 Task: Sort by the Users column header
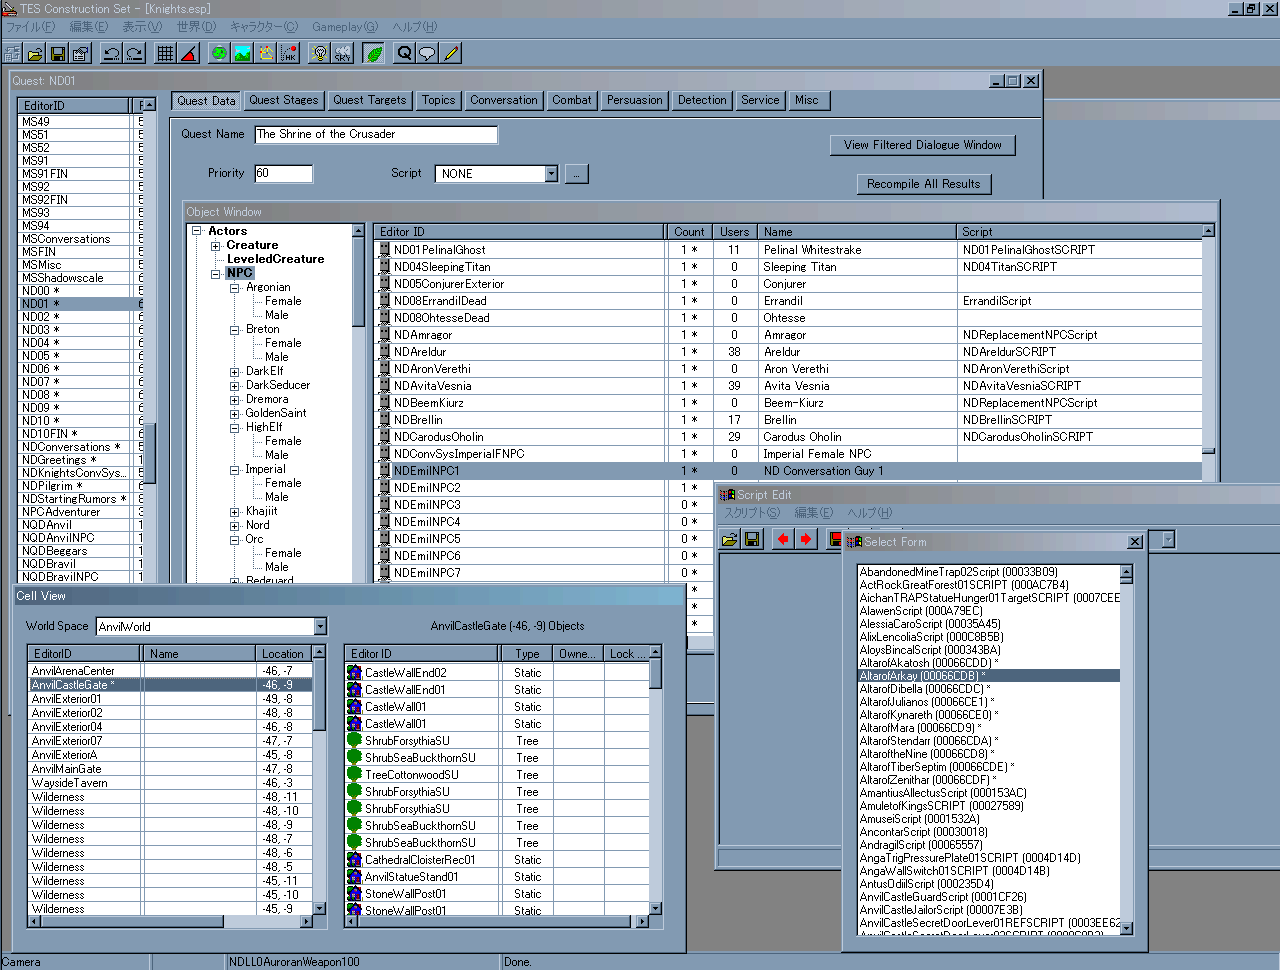(735, 232)
